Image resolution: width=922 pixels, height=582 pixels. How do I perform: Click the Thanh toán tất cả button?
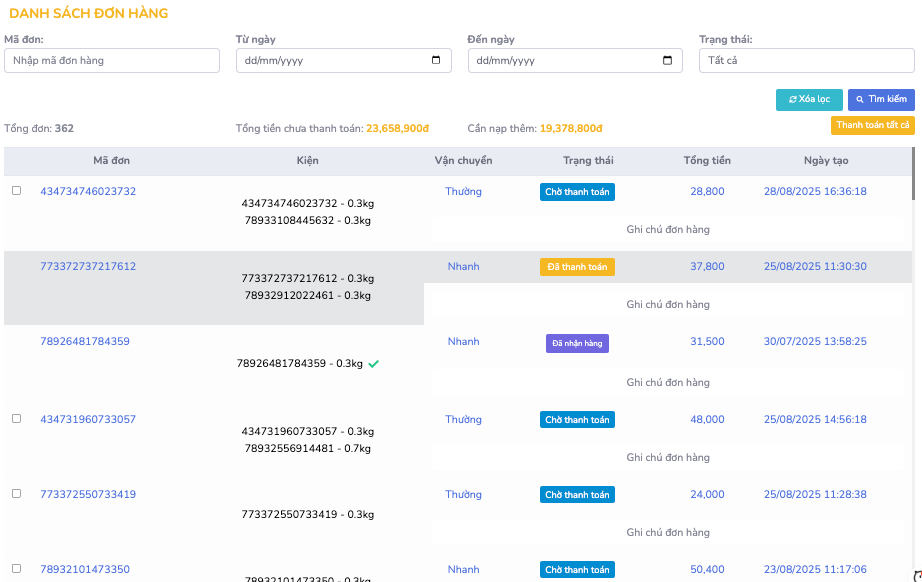[872, 126]
